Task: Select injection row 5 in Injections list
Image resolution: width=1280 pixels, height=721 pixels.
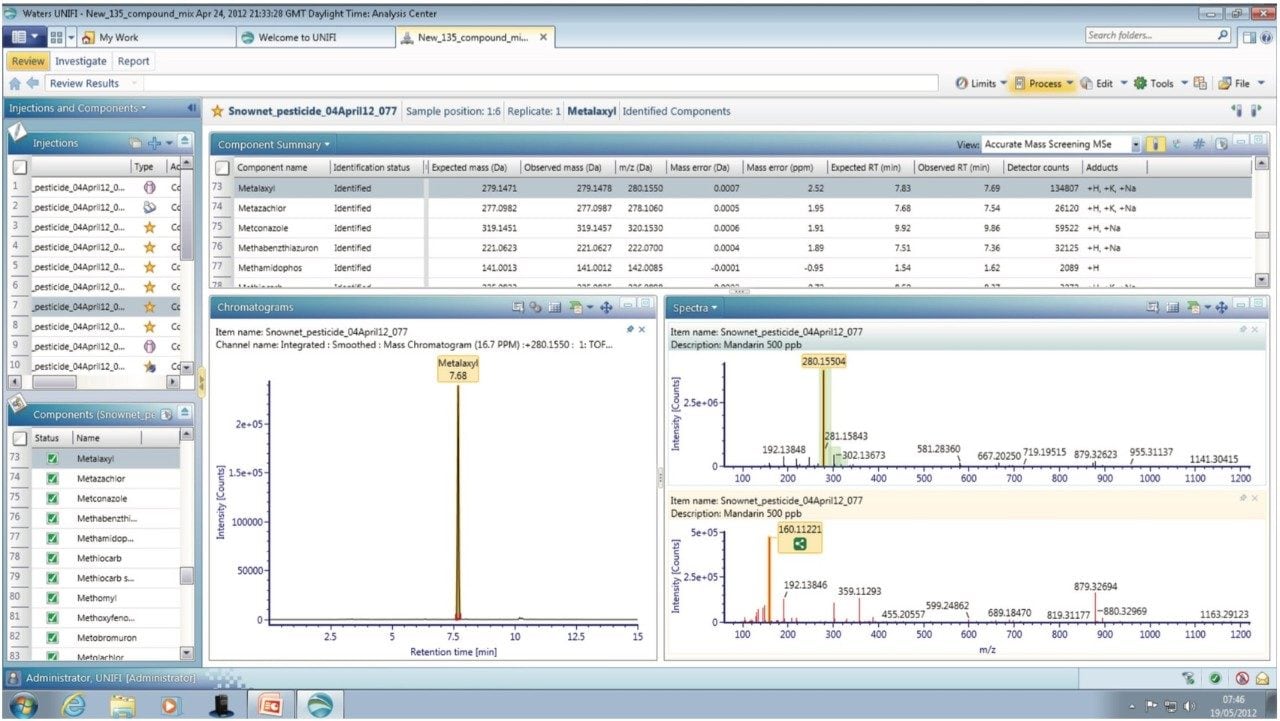Action: pos(95,266)
